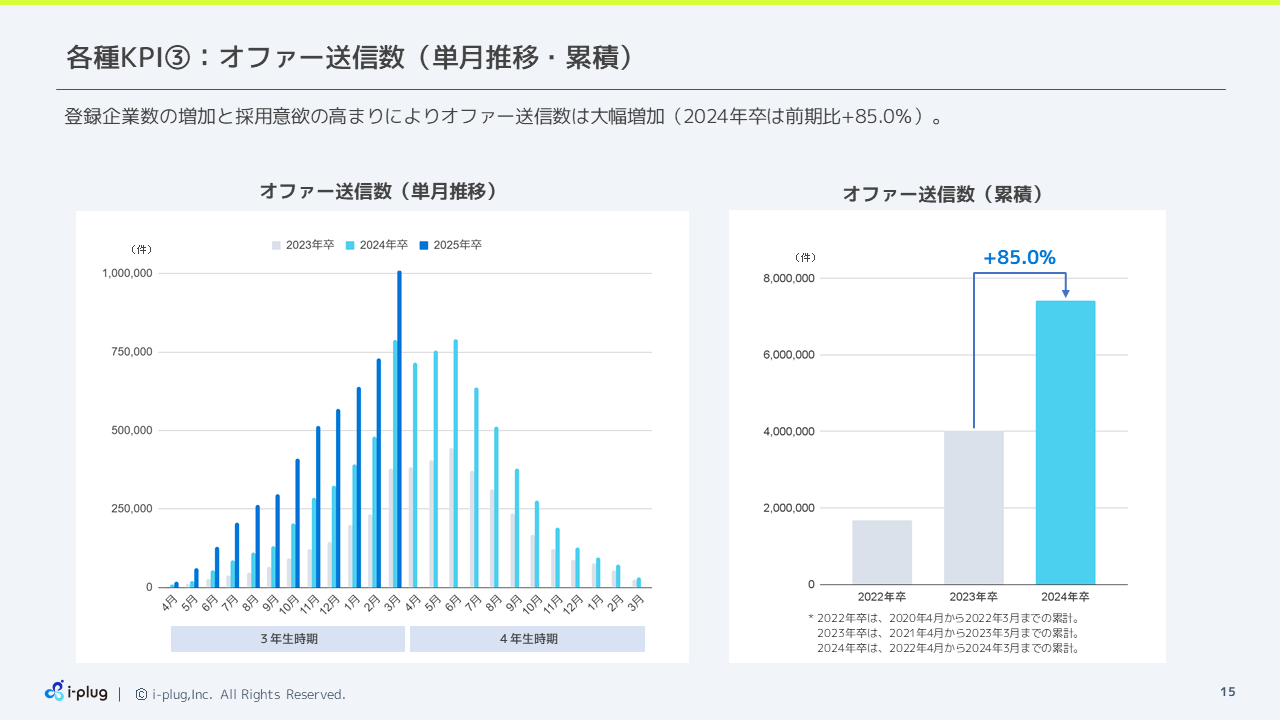Click the 3年生時期 period band
The height and width of the screenshot is (720, 1280).
click(x=288, y=639)
